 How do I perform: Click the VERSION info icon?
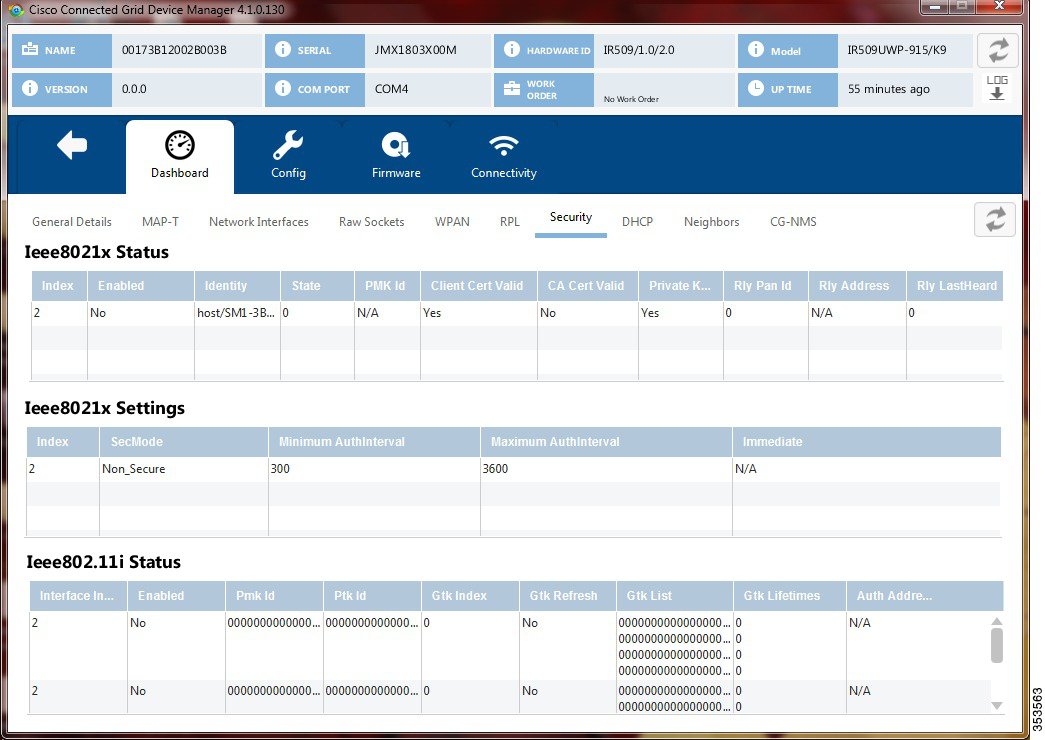tap(30, 89)
